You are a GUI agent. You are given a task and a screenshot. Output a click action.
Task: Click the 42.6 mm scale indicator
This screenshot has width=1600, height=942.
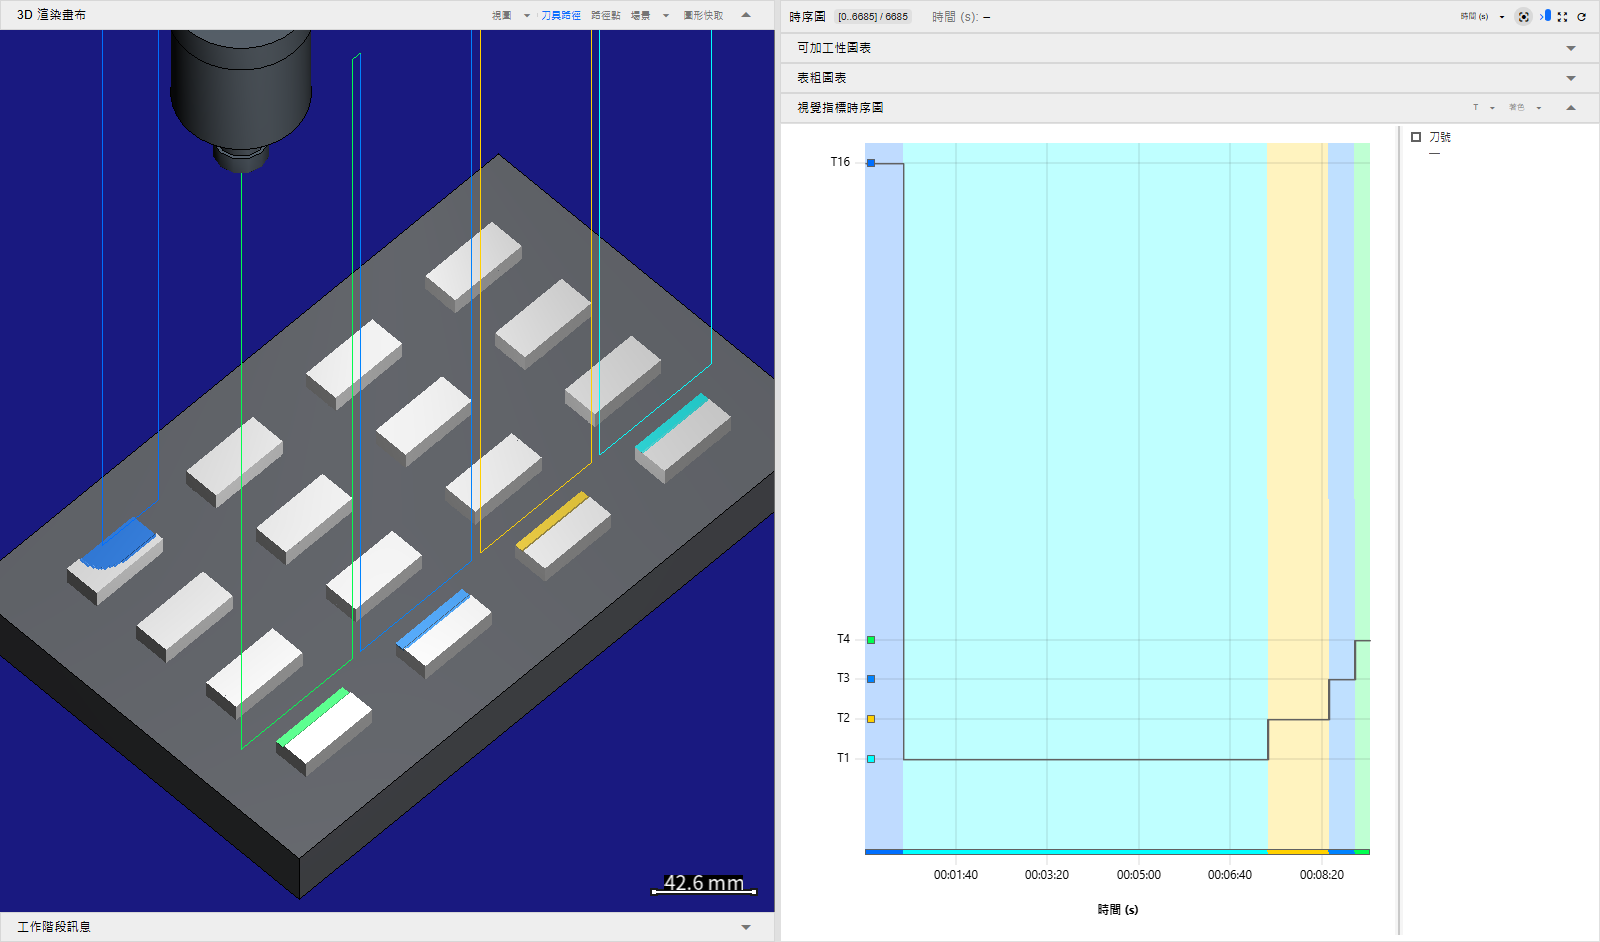tap(704, 884)
